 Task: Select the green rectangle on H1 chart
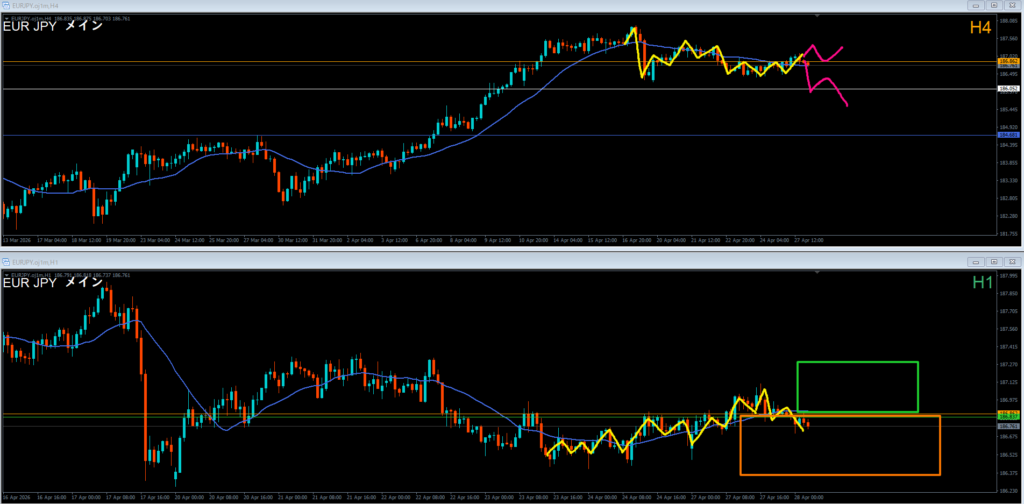click(857, 362)
